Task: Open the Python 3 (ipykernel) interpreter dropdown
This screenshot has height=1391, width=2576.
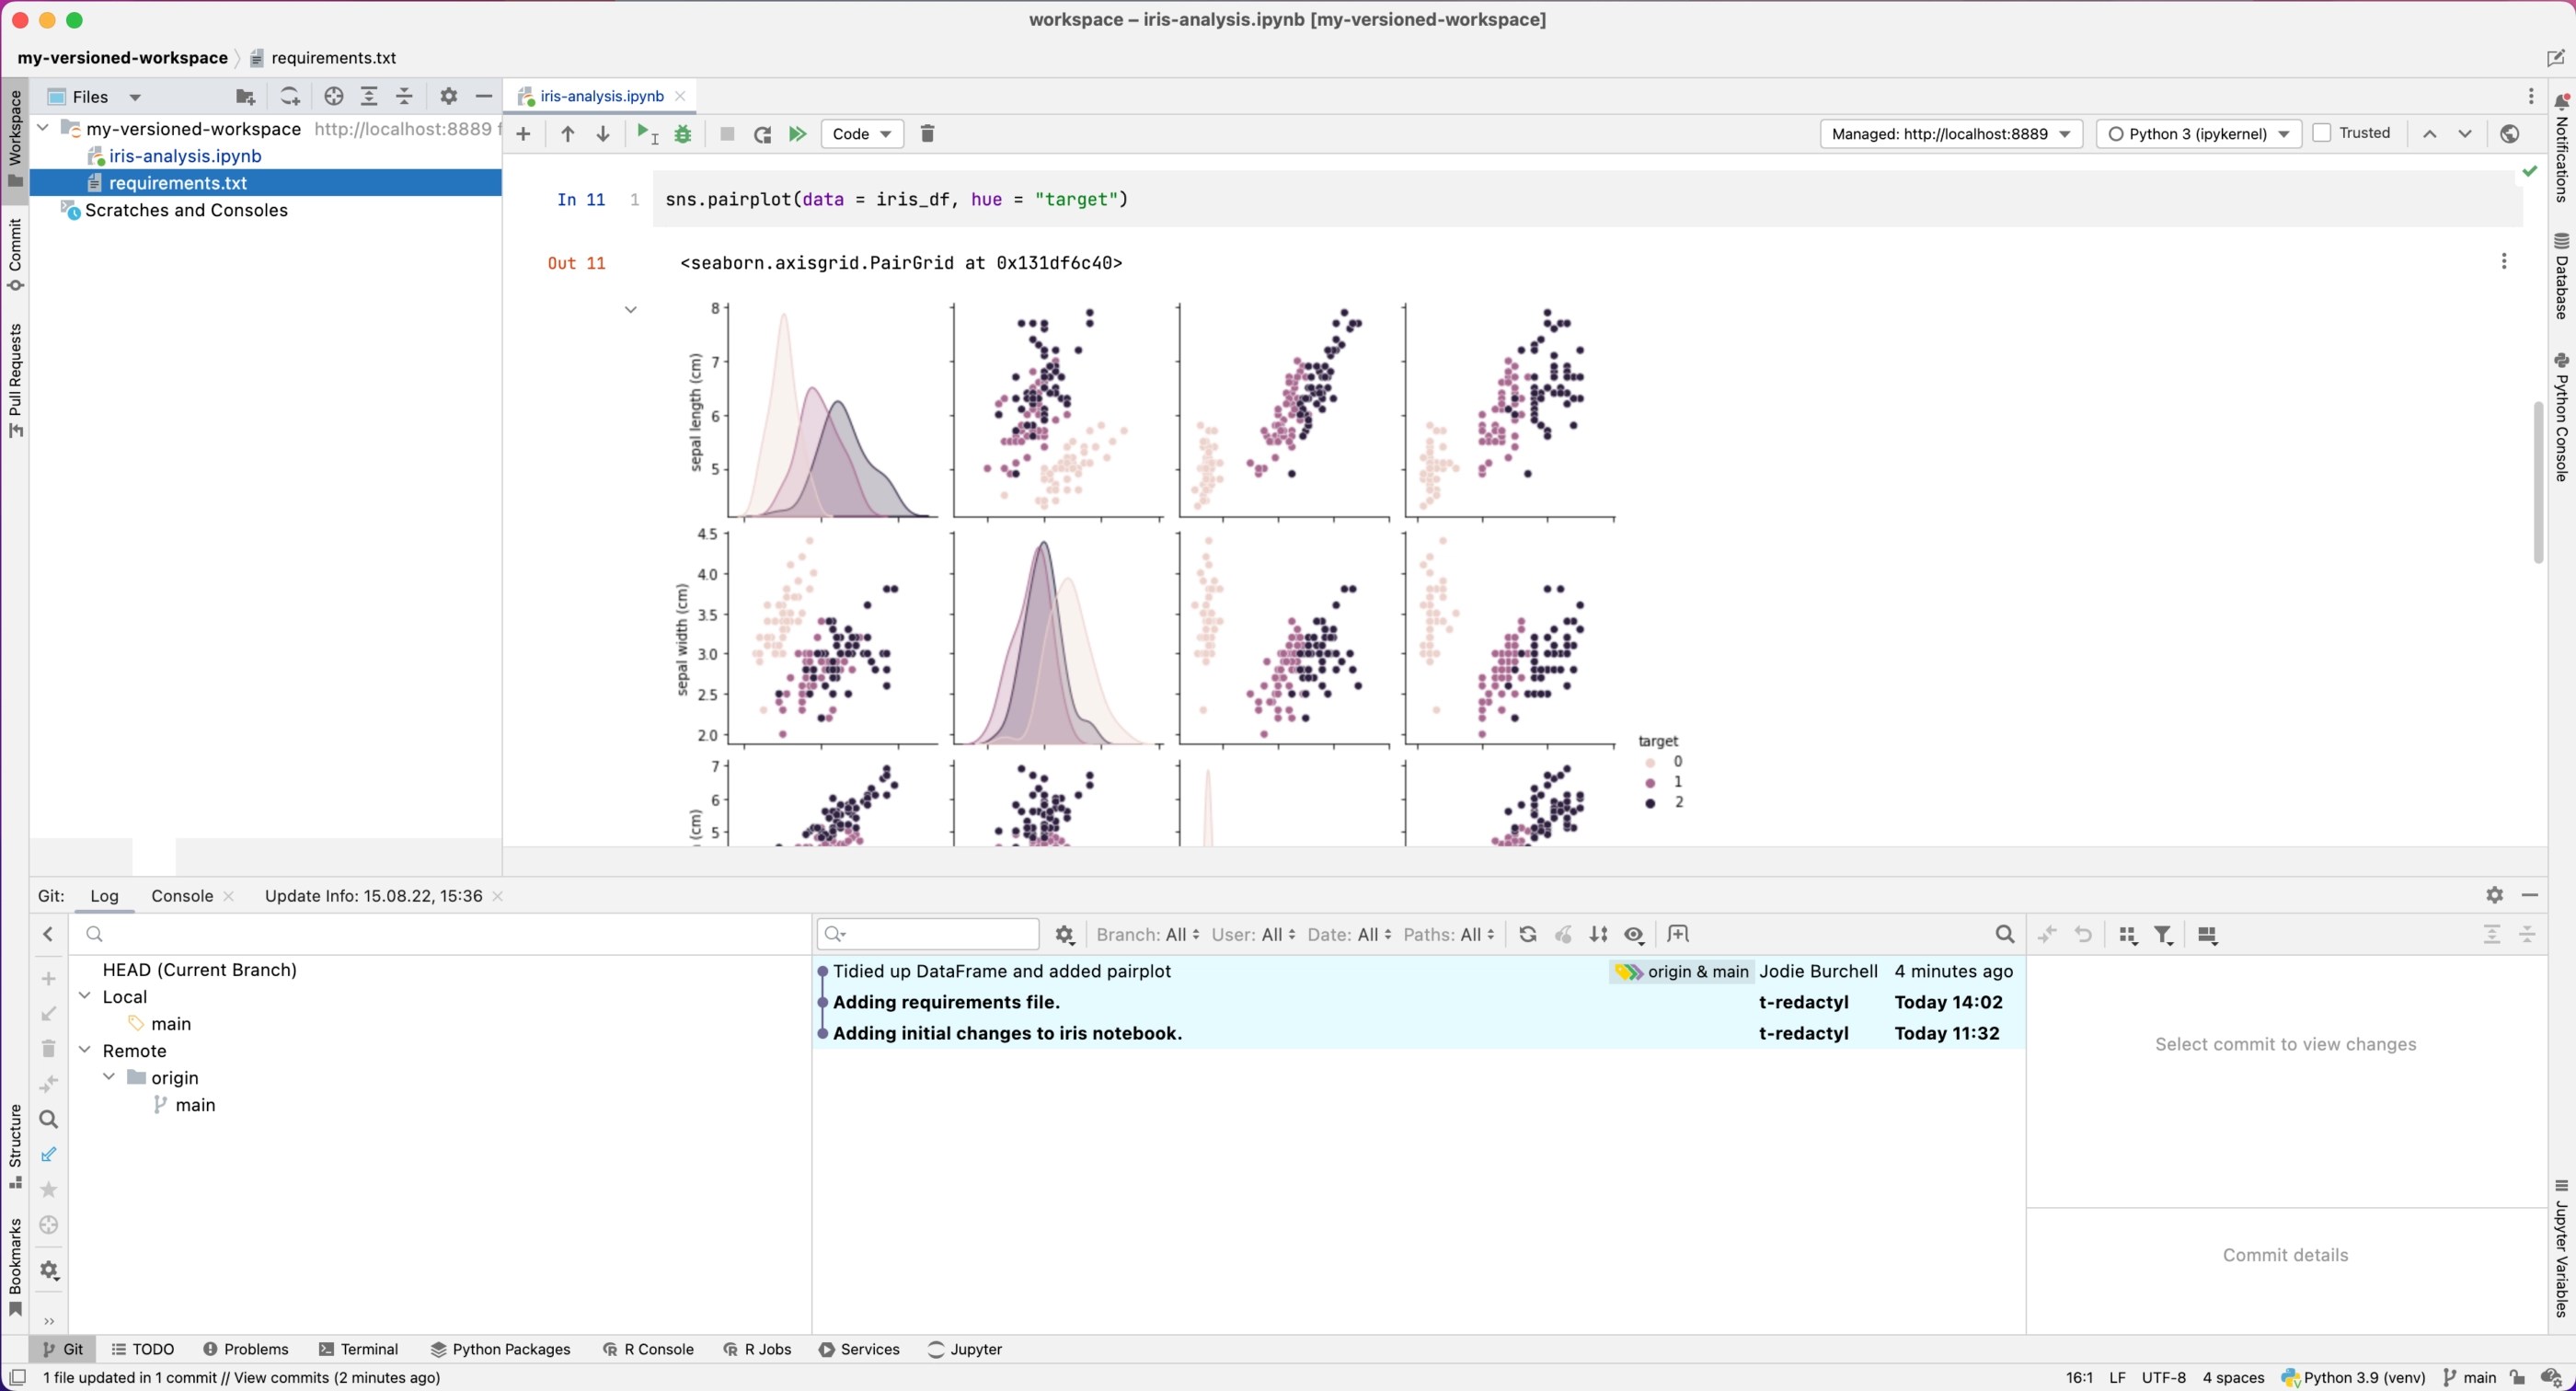Action: [2197, 133]
